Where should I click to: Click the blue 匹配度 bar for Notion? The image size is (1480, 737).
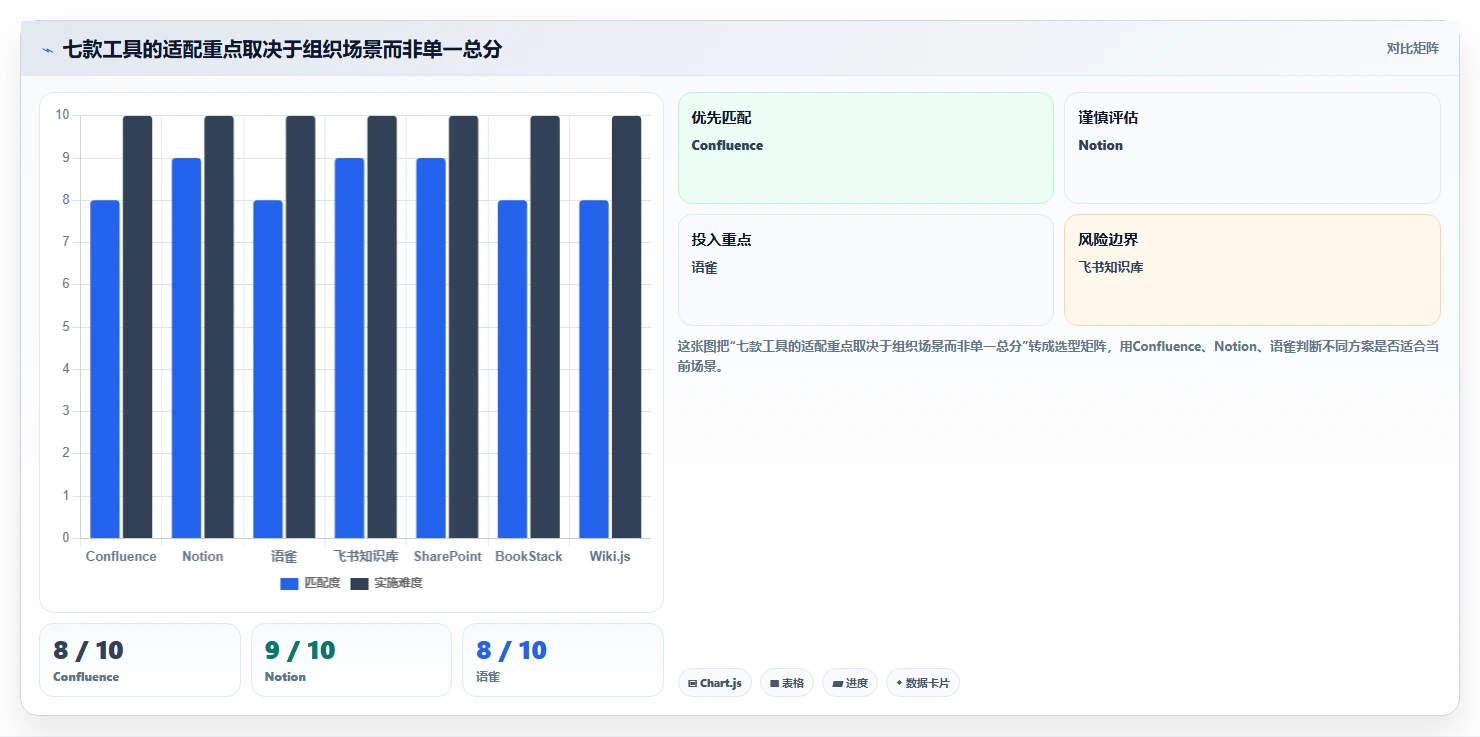pyautogui.click(x=186, y=348)
